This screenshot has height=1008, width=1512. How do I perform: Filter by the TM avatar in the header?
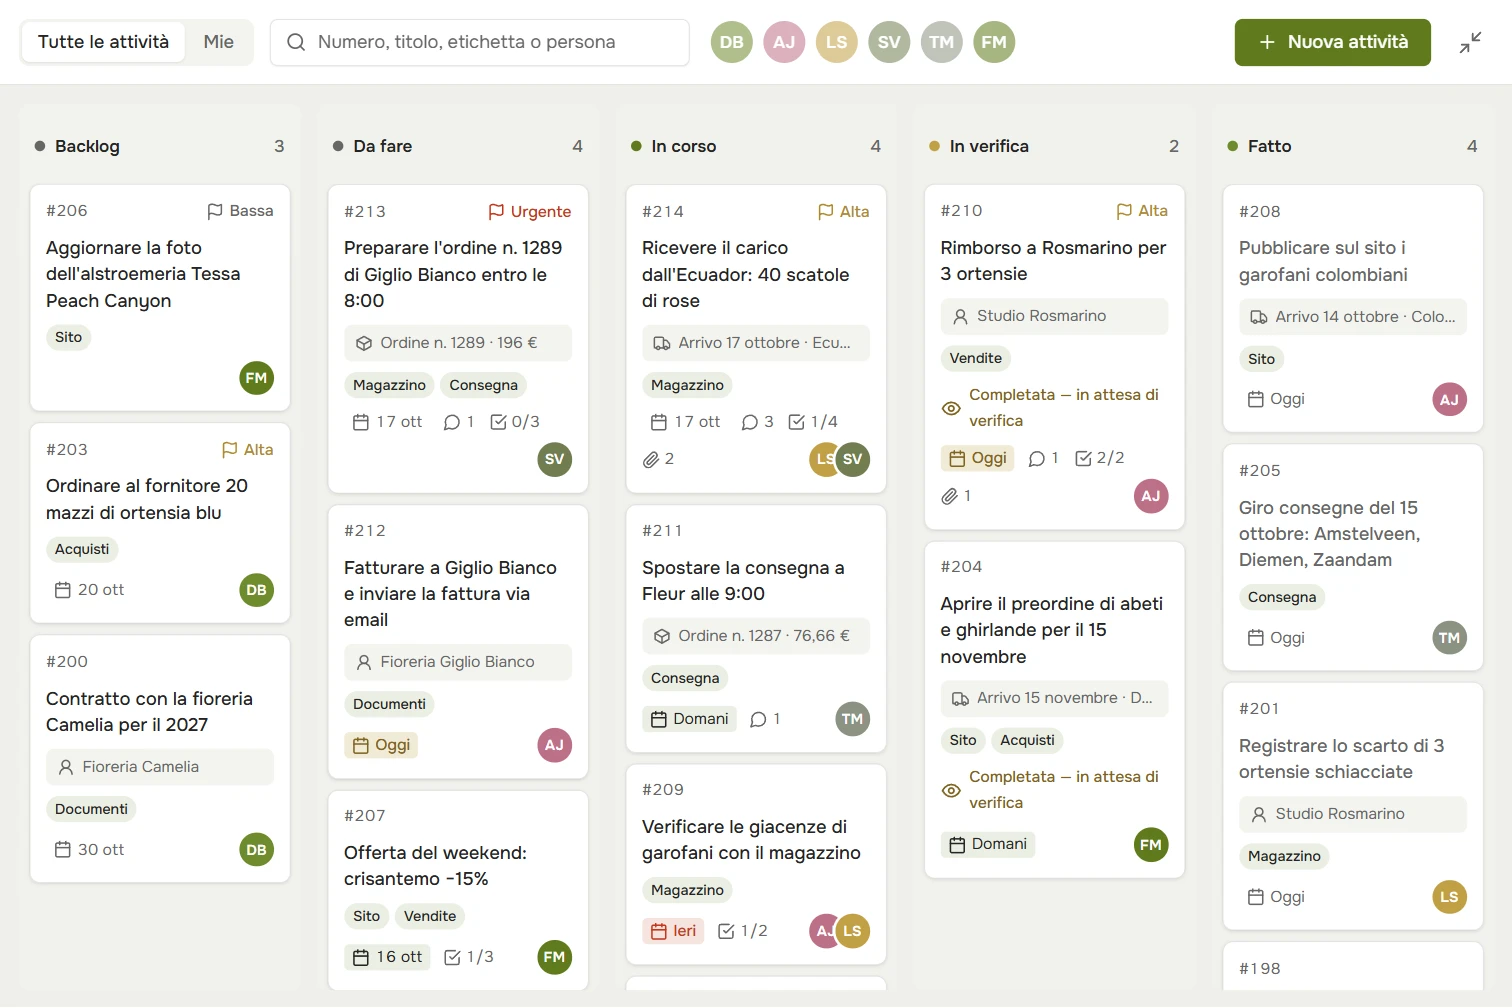coord(942,42)
